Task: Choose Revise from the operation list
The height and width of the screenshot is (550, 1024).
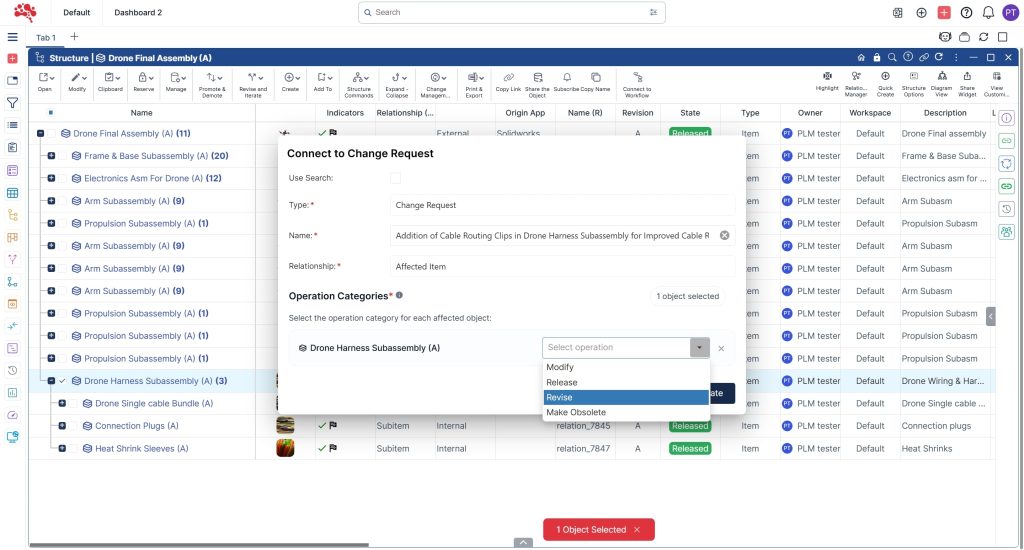Action: click(626, 397)
